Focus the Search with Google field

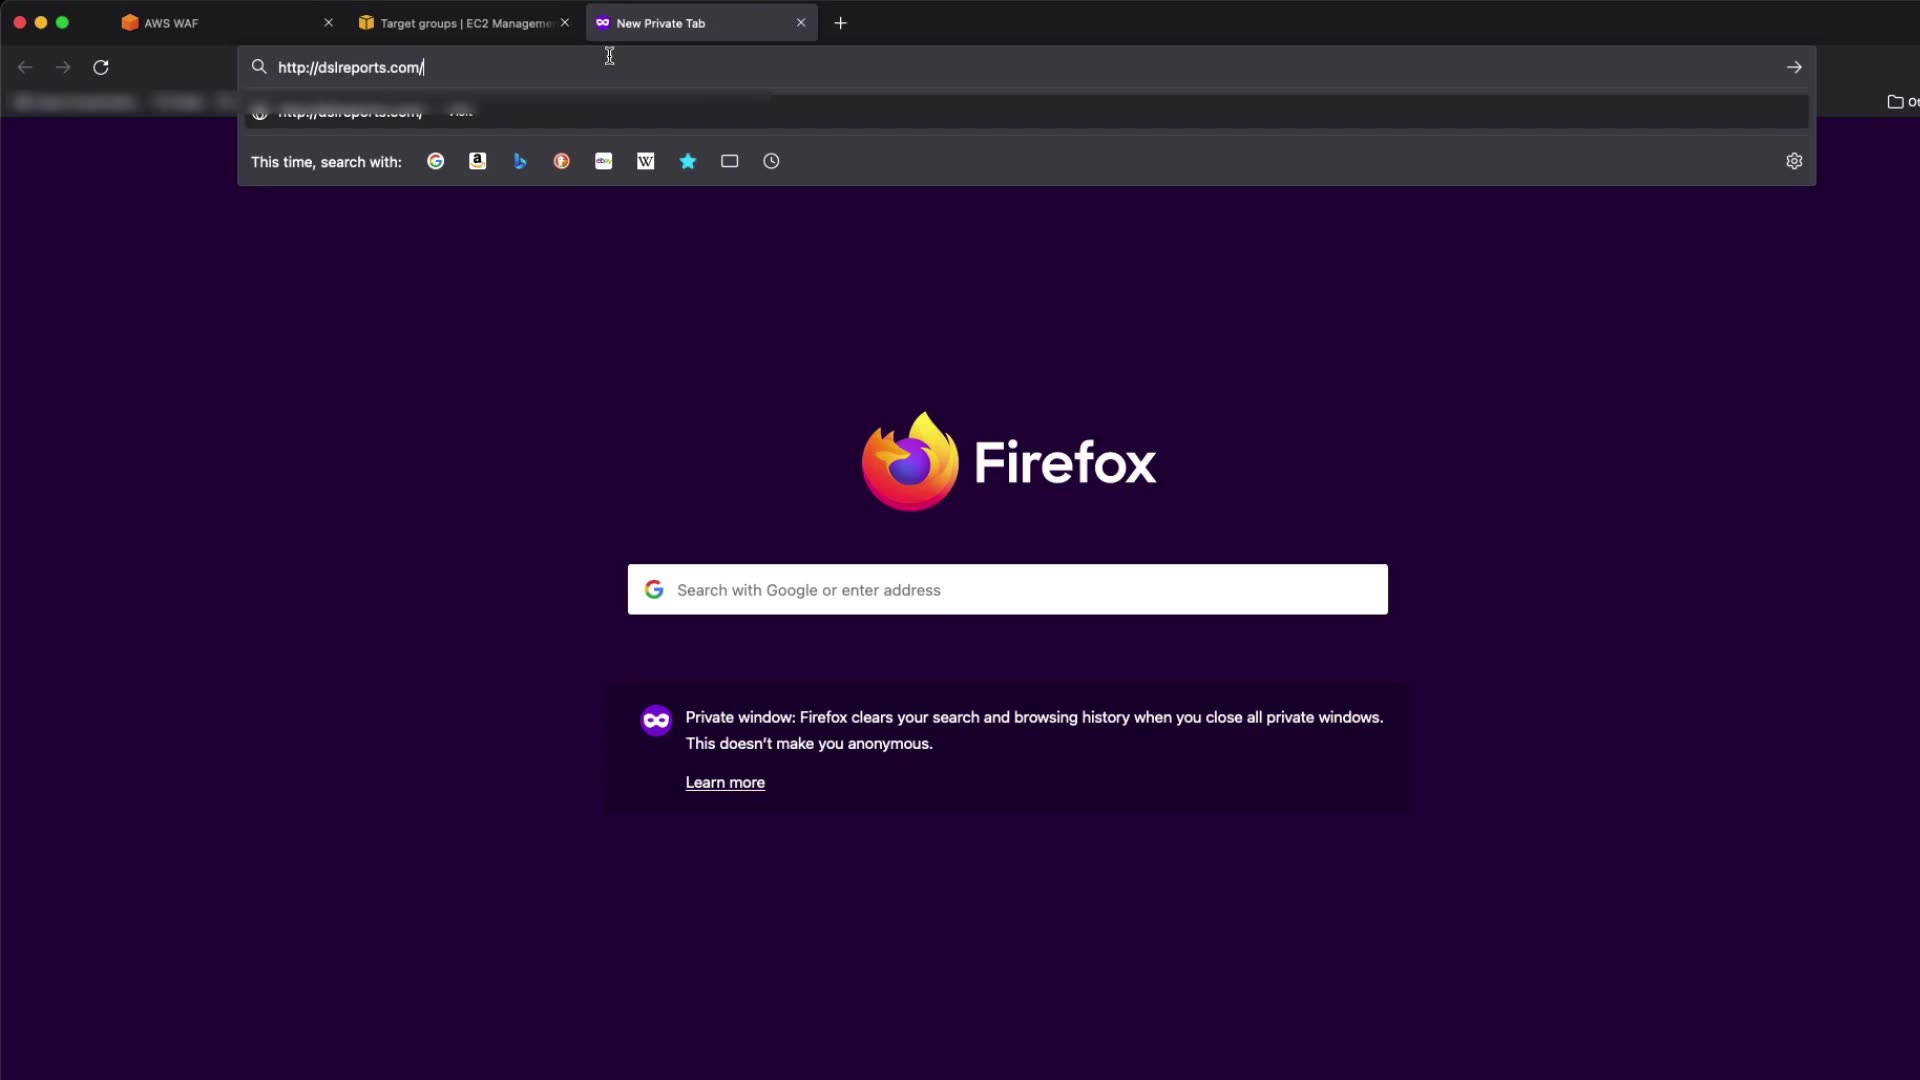pos(1008,590)
